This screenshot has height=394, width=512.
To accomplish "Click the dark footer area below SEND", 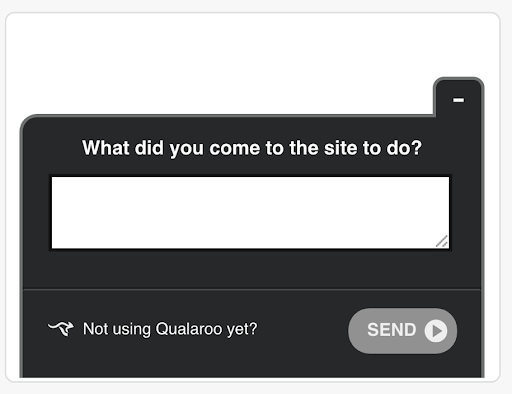I will point(402,366).
